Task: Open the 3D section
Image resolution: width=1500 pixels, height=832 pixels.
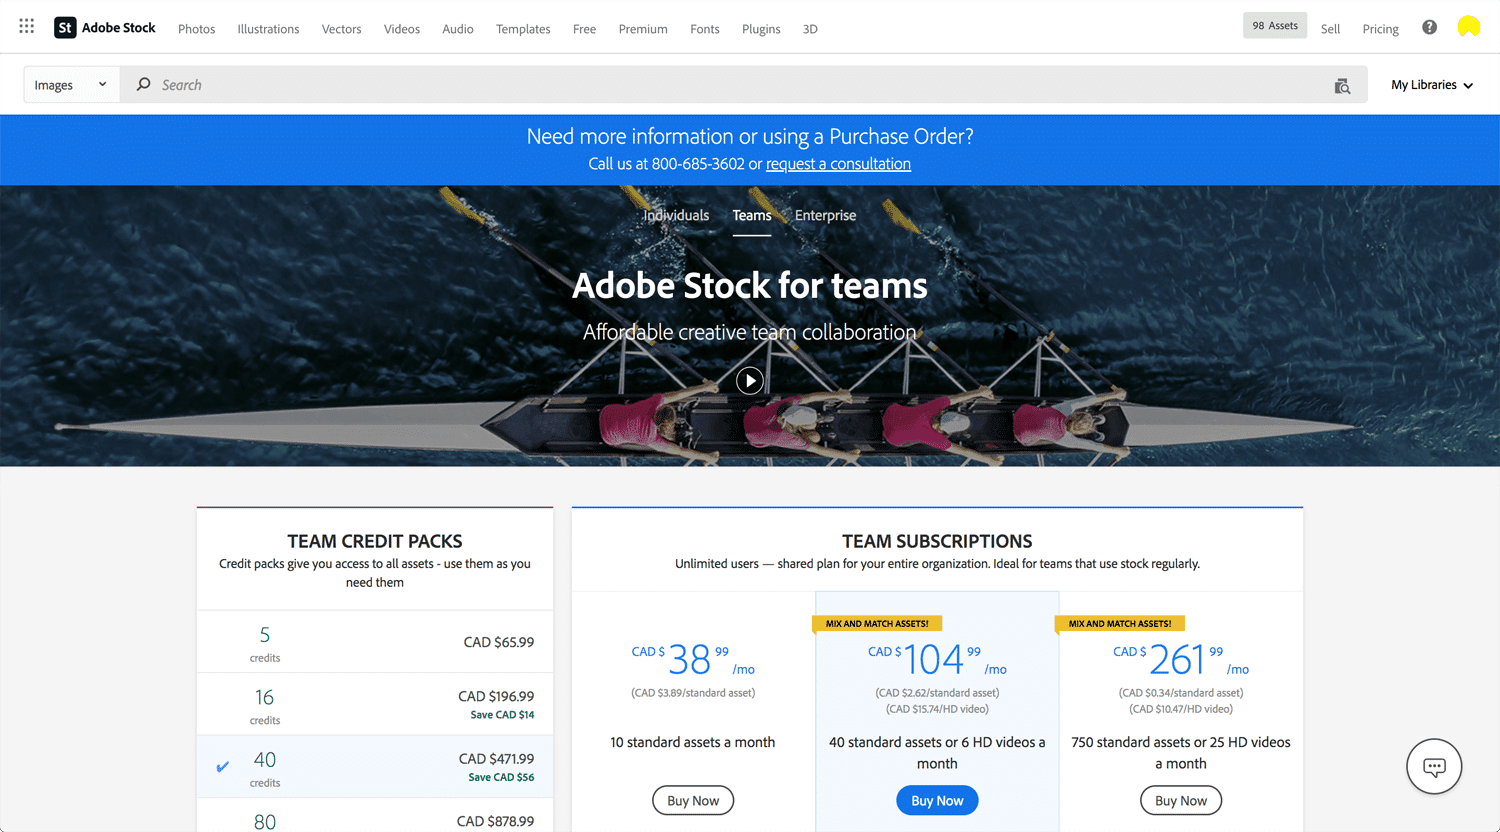Action: click(810, 29)
